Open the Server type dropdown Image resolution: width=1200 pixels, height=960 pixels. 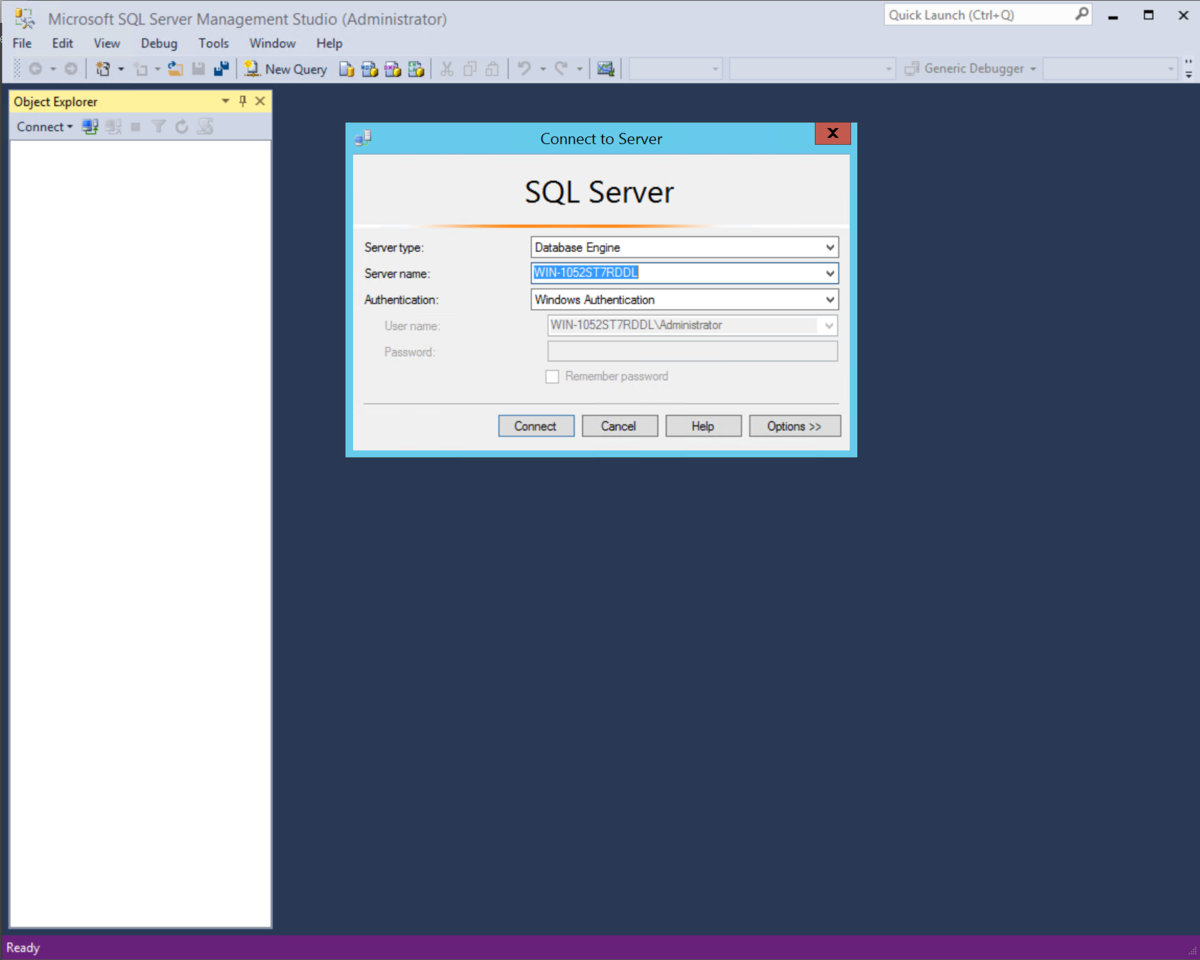[830, 247]
